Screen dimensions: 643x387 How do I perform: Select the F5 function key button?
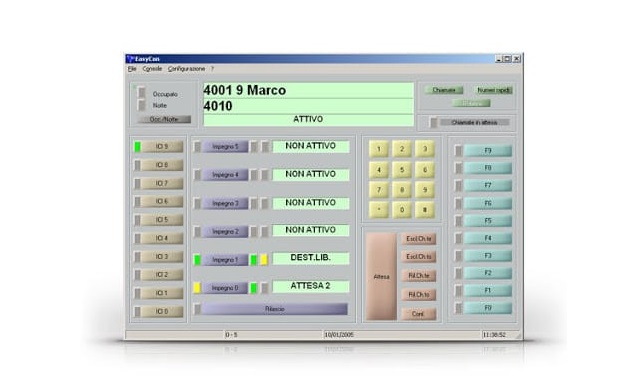488,221
